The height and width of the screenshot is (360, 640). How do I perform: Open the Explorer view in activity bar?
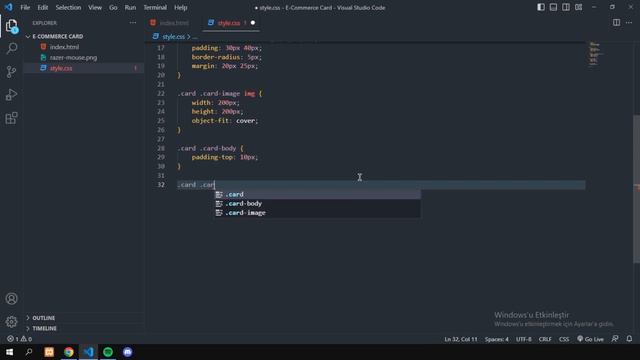pos(11,27)
